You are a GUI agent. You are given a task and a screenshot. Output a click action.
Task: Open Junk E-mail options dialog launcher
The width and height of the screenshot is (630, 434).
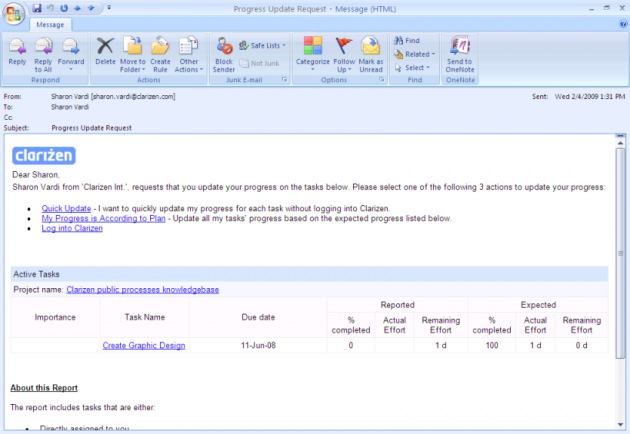(284, 80)
